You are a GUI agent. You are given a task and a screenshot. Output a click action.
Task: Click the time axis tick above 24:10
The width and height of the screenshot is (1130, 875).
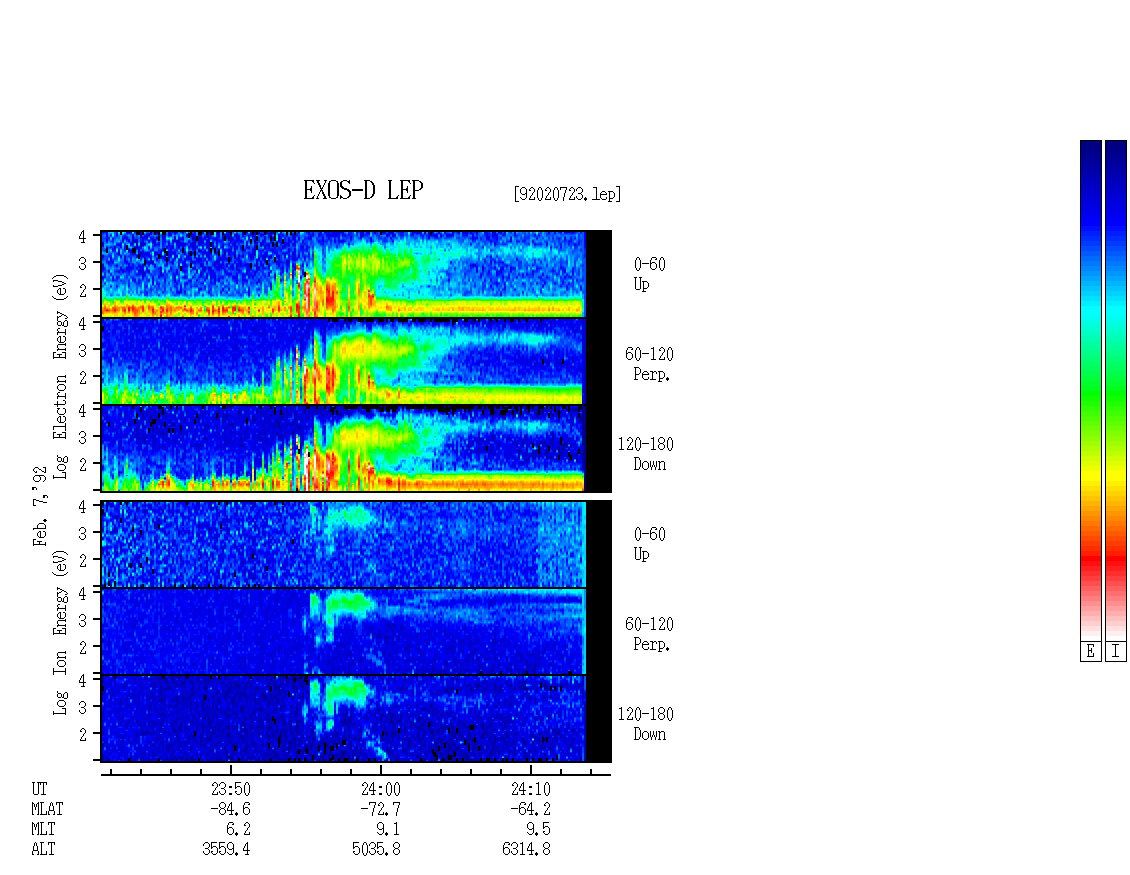click(531, 770)
